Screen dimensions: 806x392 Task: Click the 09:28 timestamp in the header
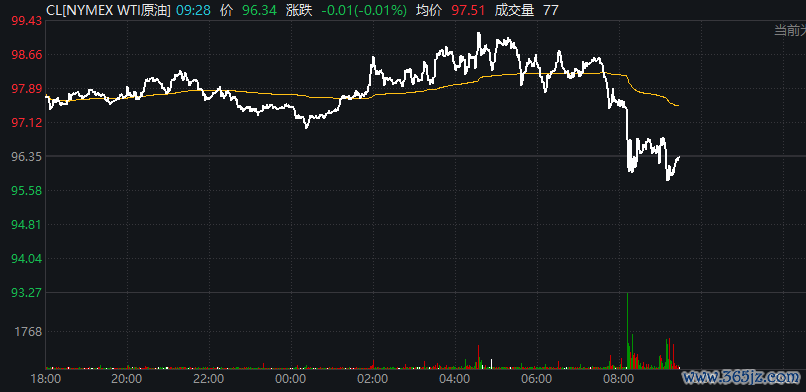coord(194,10)
